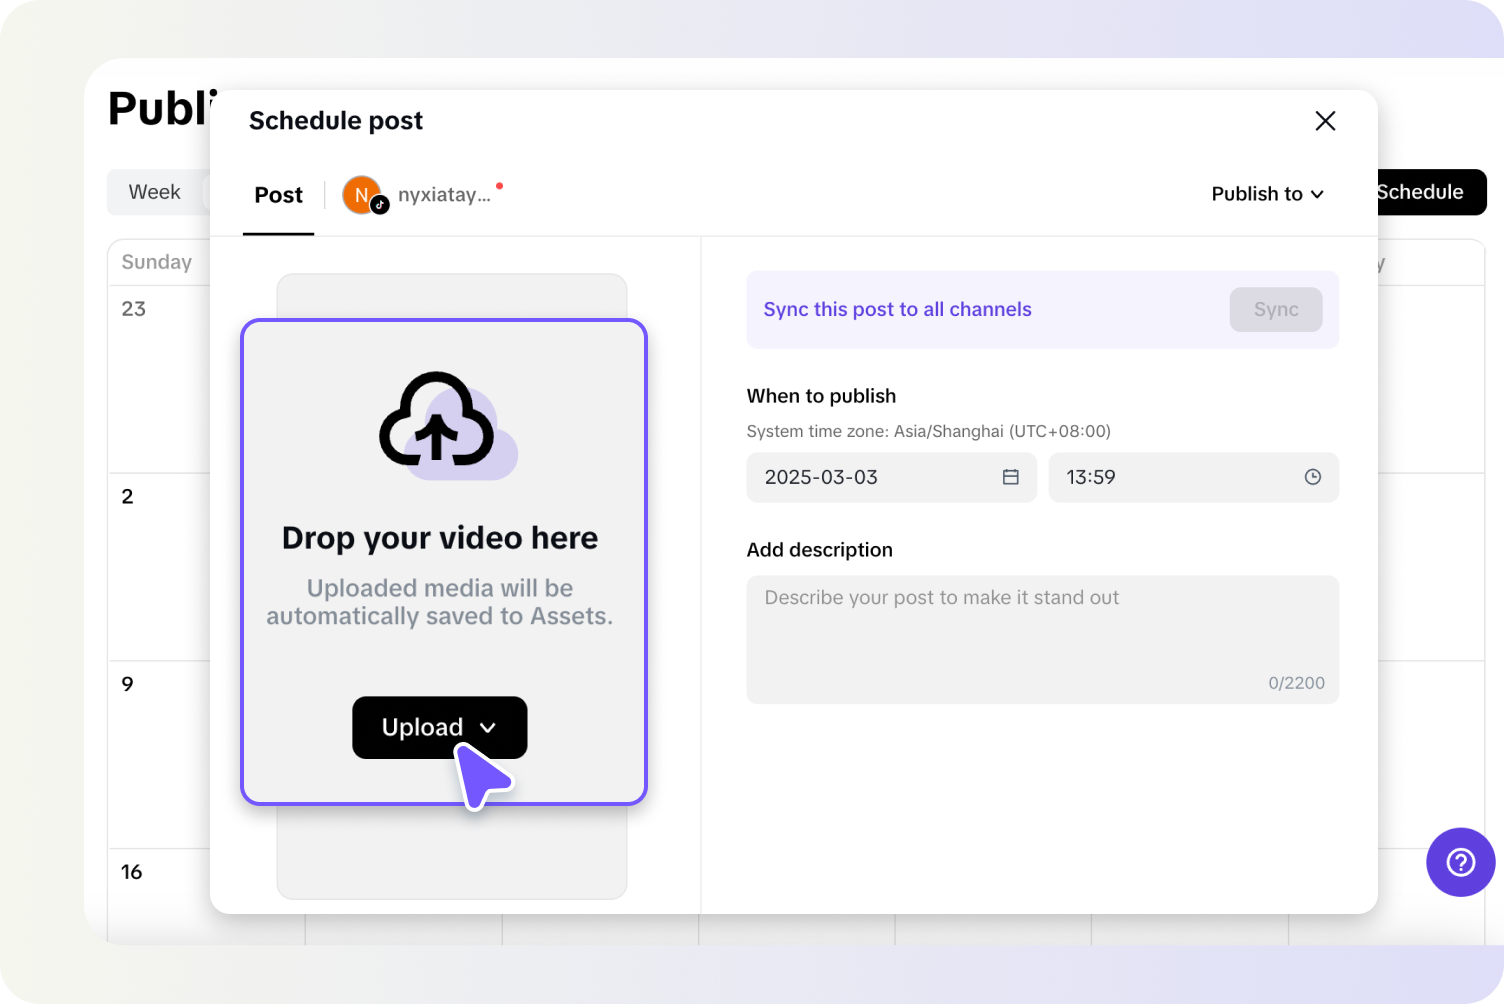Click the Sync this post to all channels link
The image size is (1504, 1004).
[x=897, y=309]
